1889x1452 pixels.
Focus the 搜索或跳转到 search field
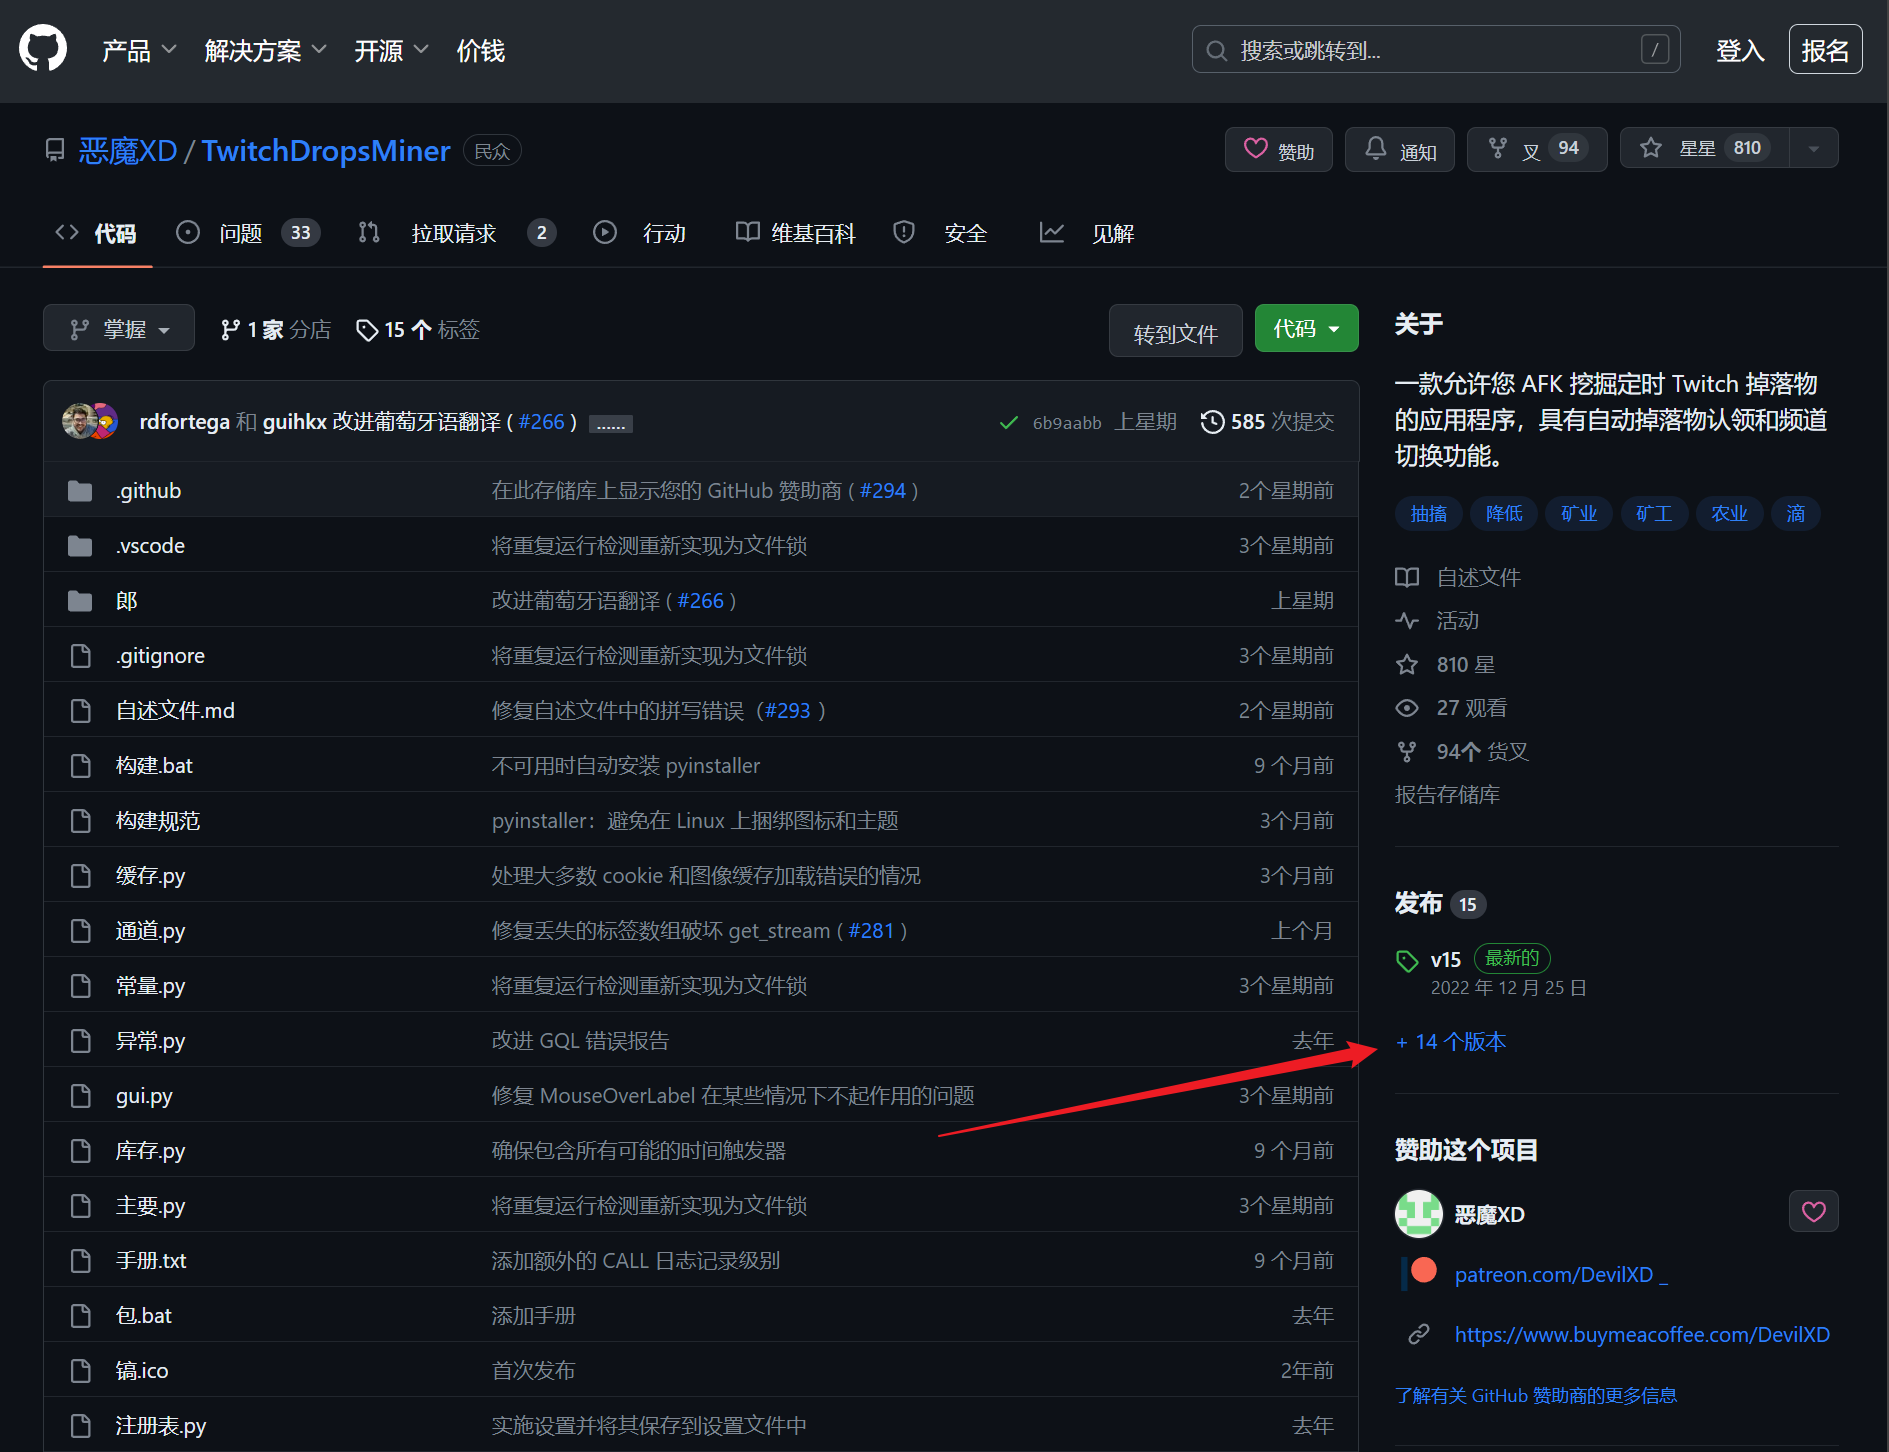1436,49
